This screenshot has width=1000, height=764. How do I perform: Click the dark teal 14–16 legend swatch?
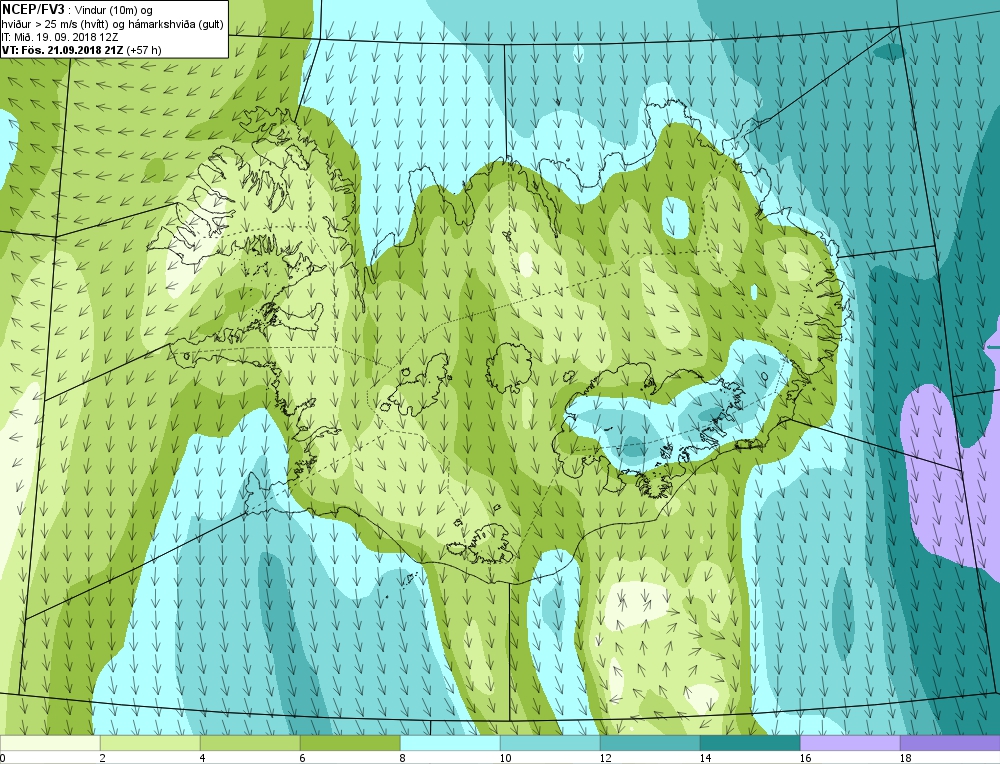click(x=750, y=743)
